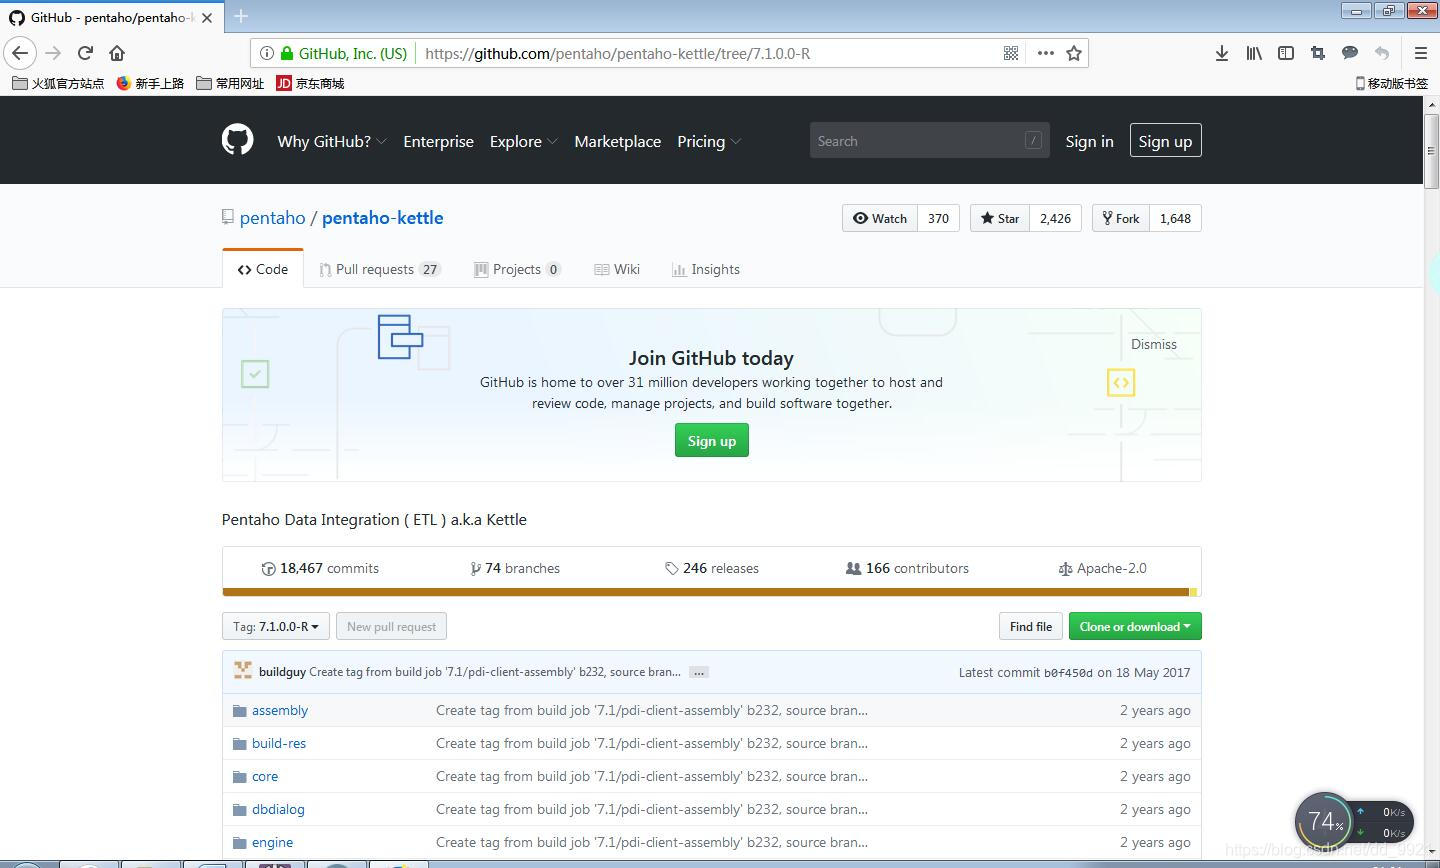
Task: Open the downloads arrow icon
Action: click(1222, 53)
